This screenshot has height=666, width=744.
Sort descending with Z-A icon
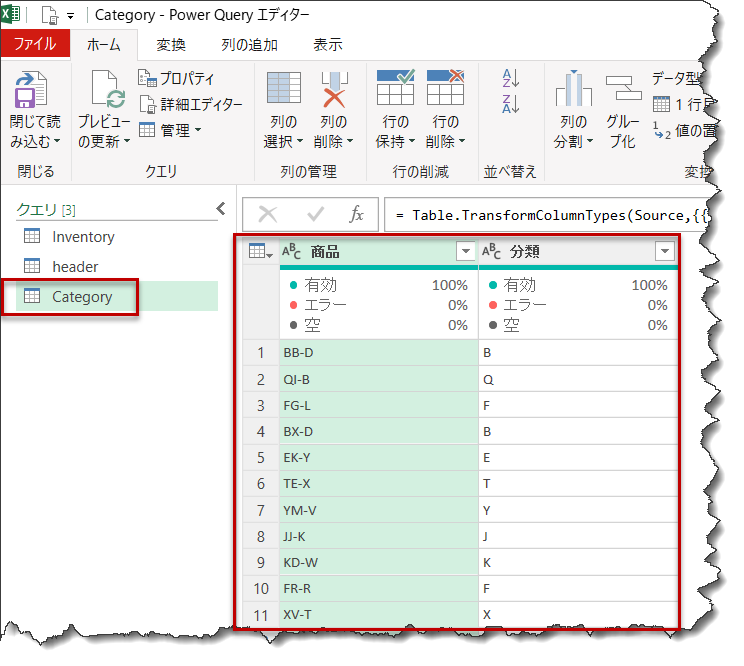click(x=511, y=104)
